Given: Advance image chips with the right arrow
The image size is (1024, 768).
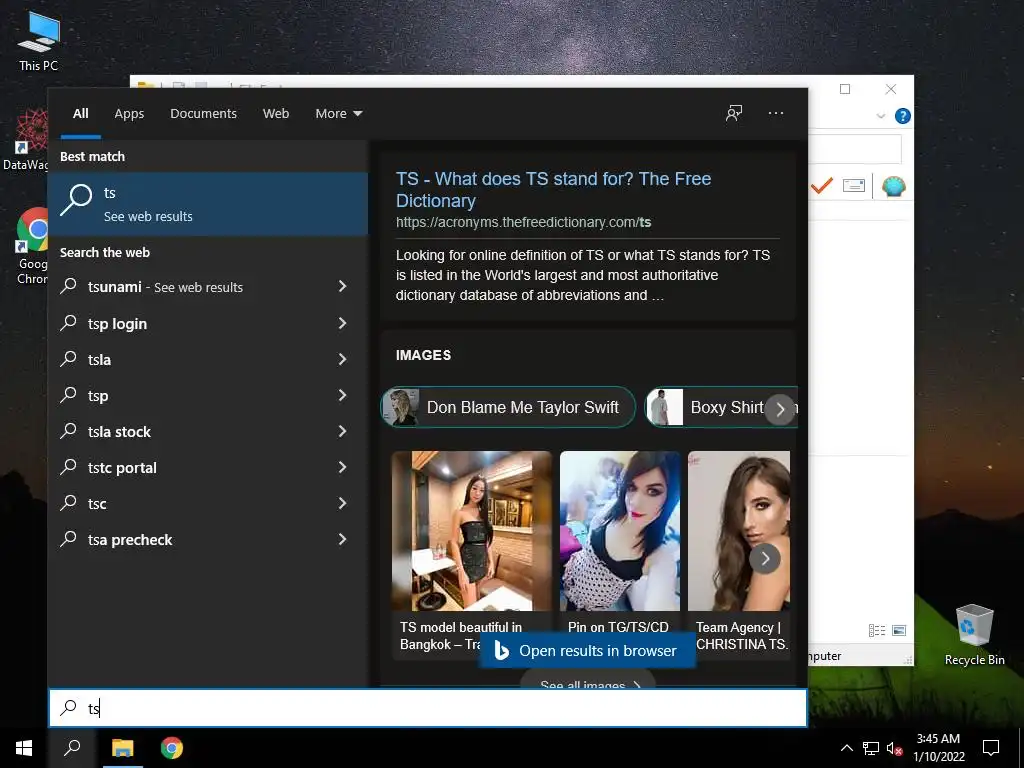Looking at the screenshot, I should pos(780,409).
